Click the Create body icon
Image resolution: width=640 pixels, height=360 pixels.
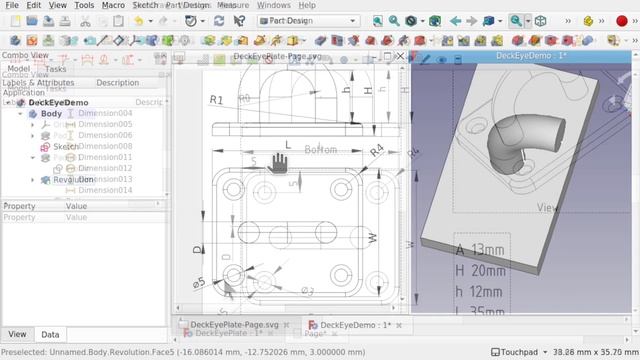point(16,40)
